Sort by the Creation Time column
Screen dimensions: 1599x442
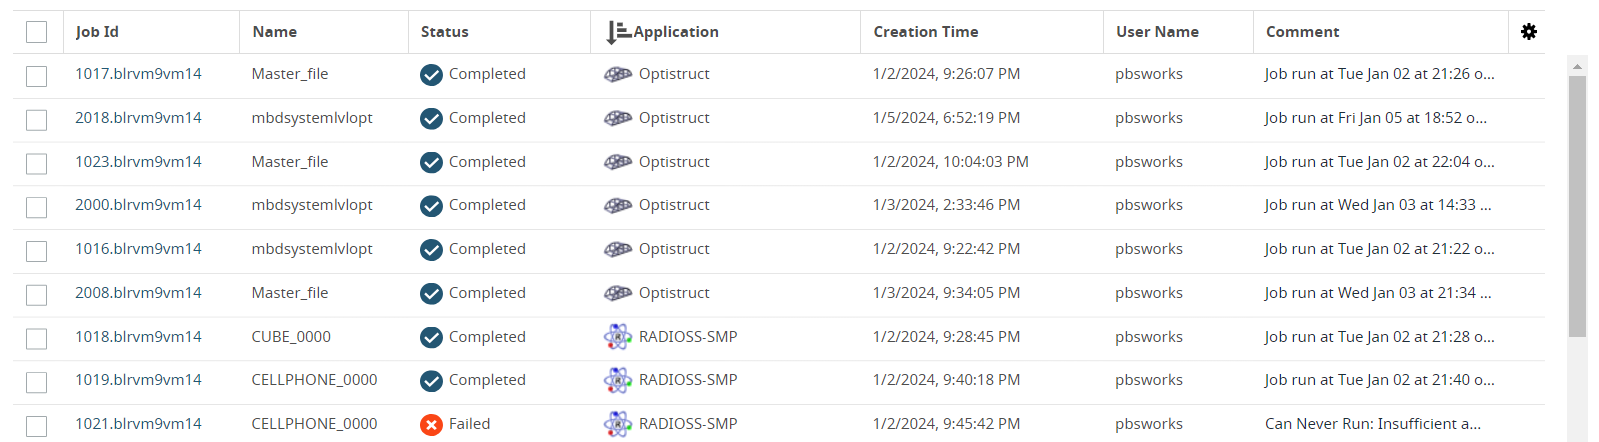click(x=925, y=32)
